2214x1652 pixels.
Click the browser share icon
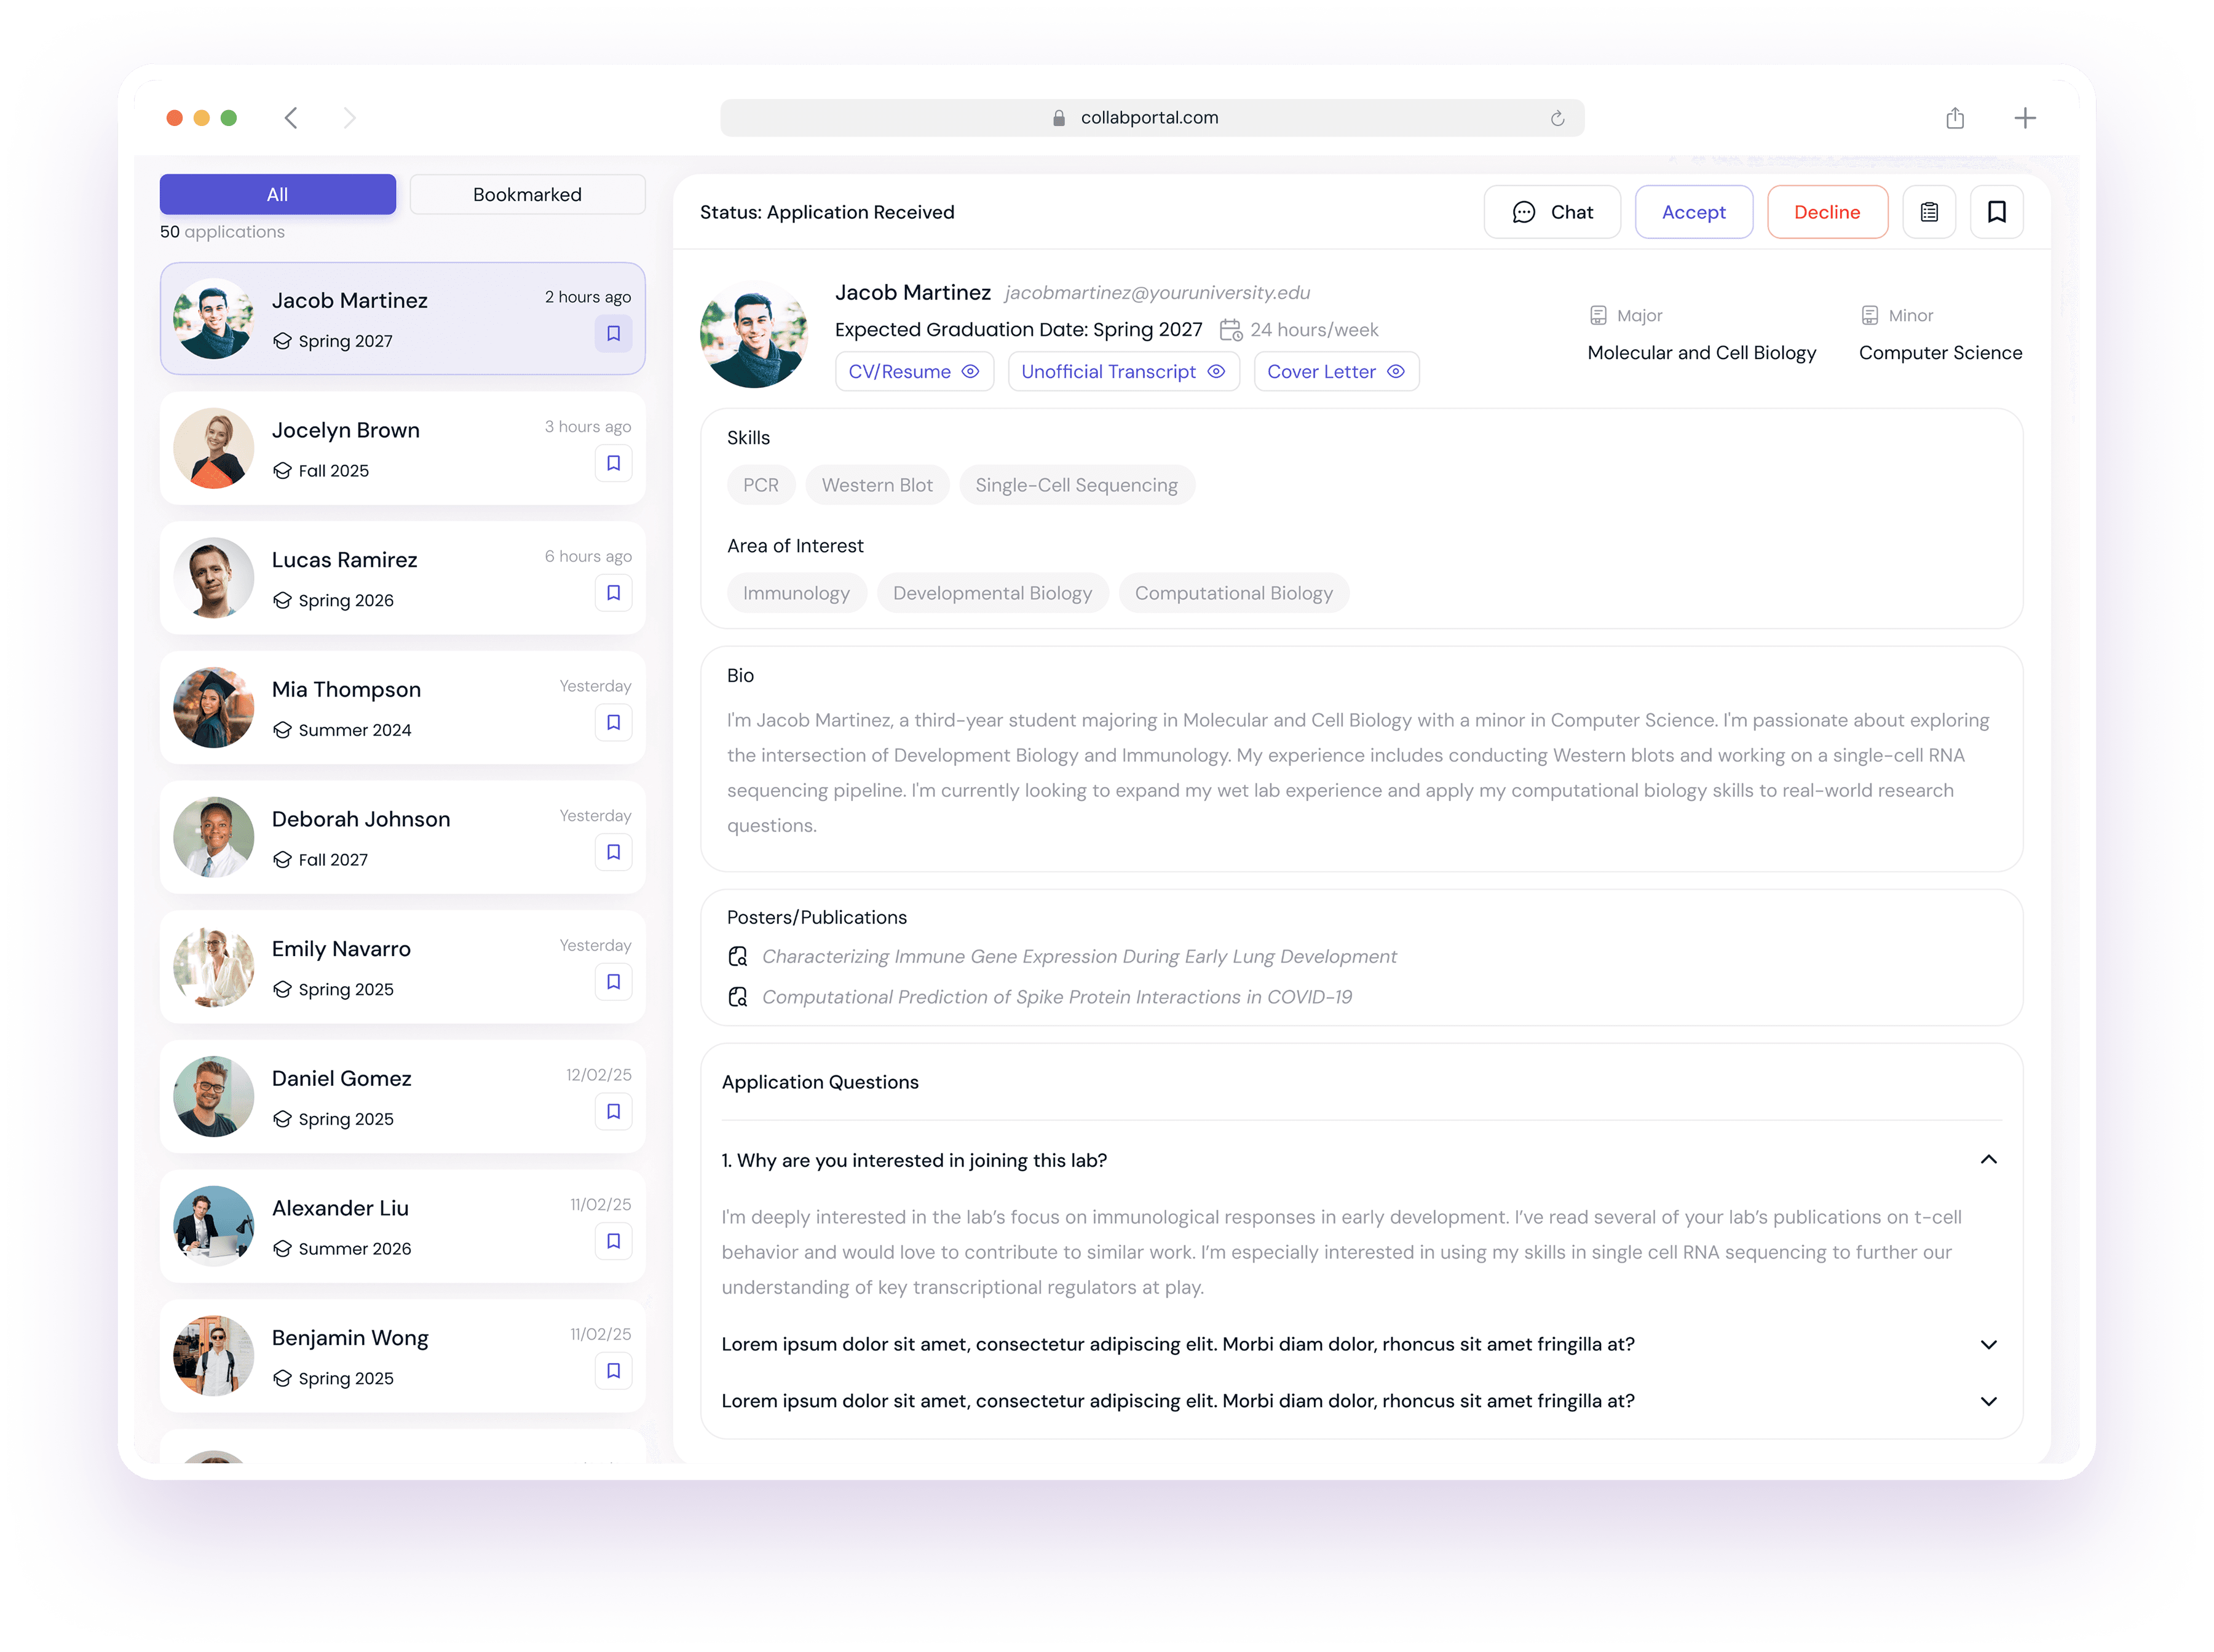[1955, 118]
